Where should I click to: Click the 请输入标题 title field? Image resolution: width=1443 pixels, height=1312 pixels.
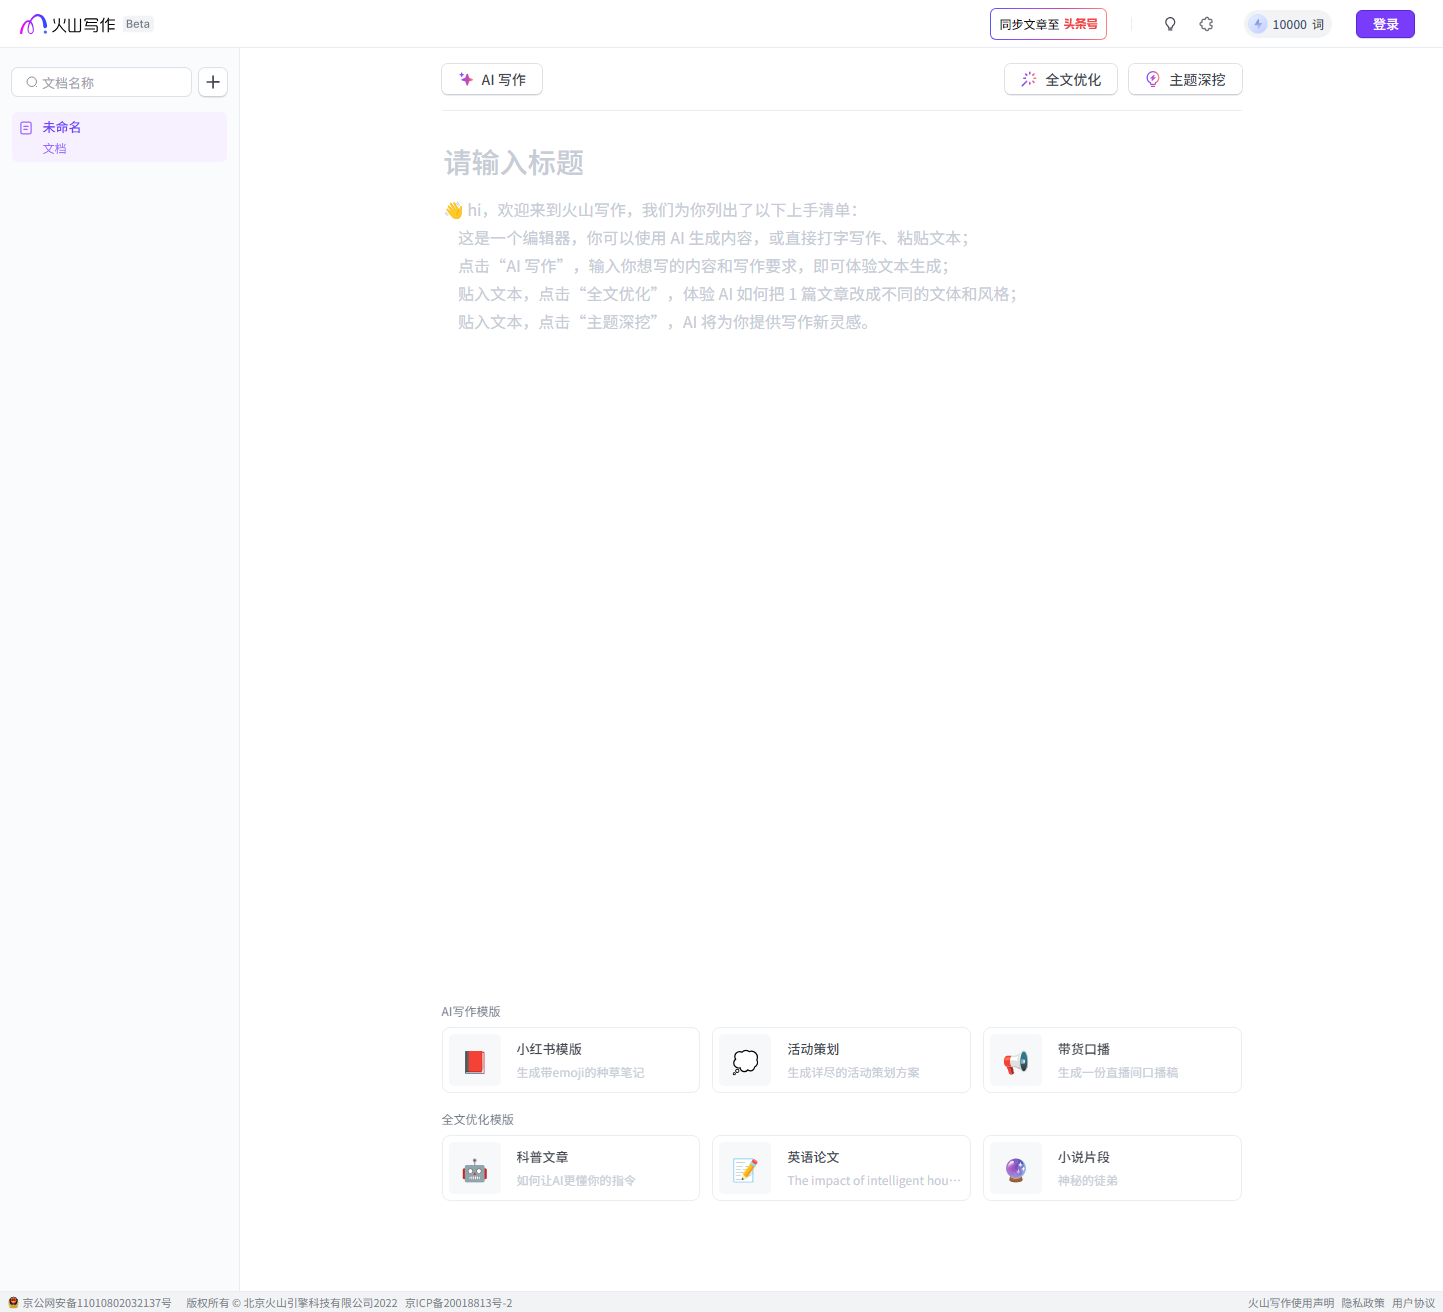pos(842,163)
